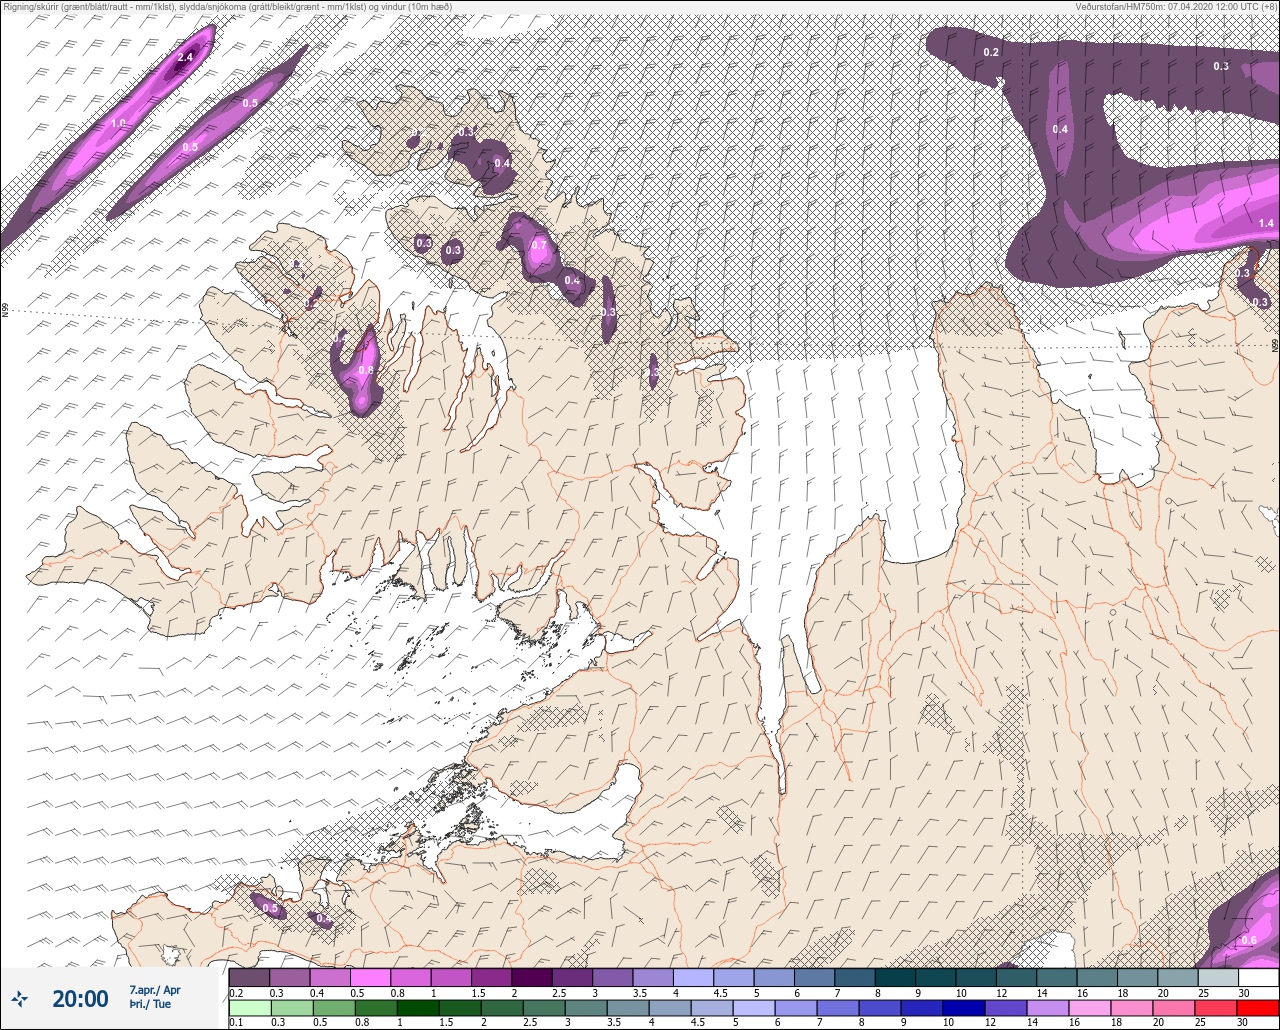Pick the bright red rain swatch labeled 30

coord(1258,1007)
